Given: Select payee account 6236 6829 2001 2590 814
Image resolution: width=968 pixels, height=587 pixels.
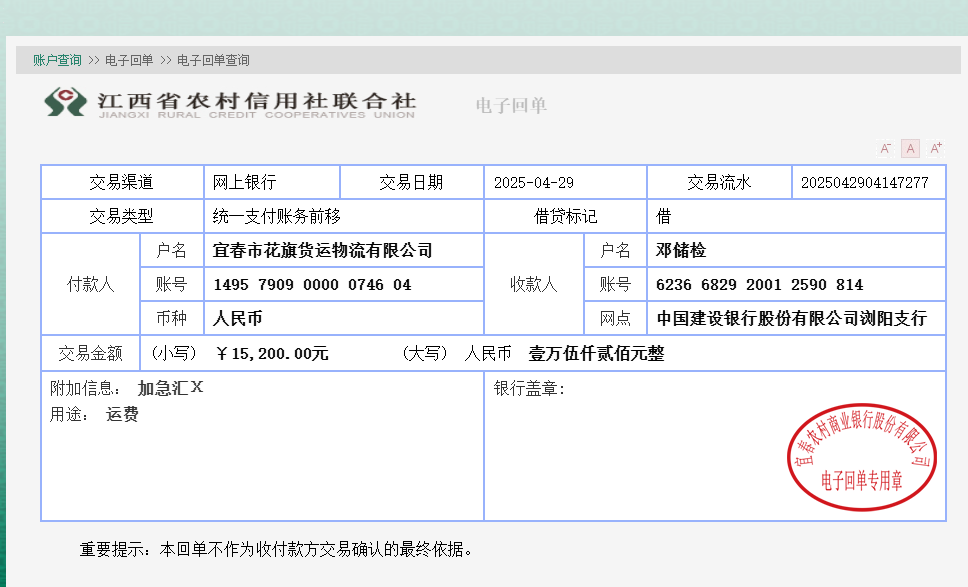Looking at the screenshot, I should [x=759, y=285].
